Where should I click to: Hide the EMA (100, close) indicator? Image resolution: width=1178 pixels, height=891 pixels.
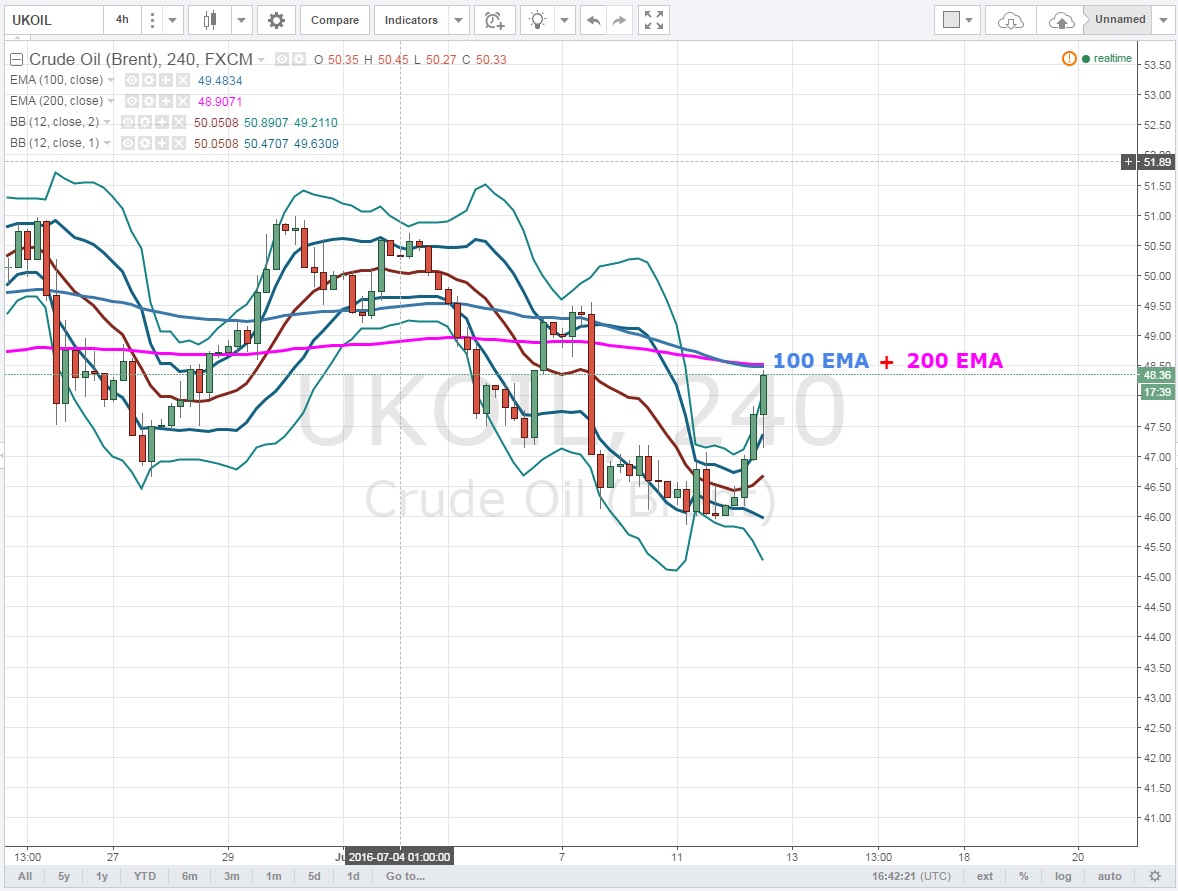coord(131,80)
